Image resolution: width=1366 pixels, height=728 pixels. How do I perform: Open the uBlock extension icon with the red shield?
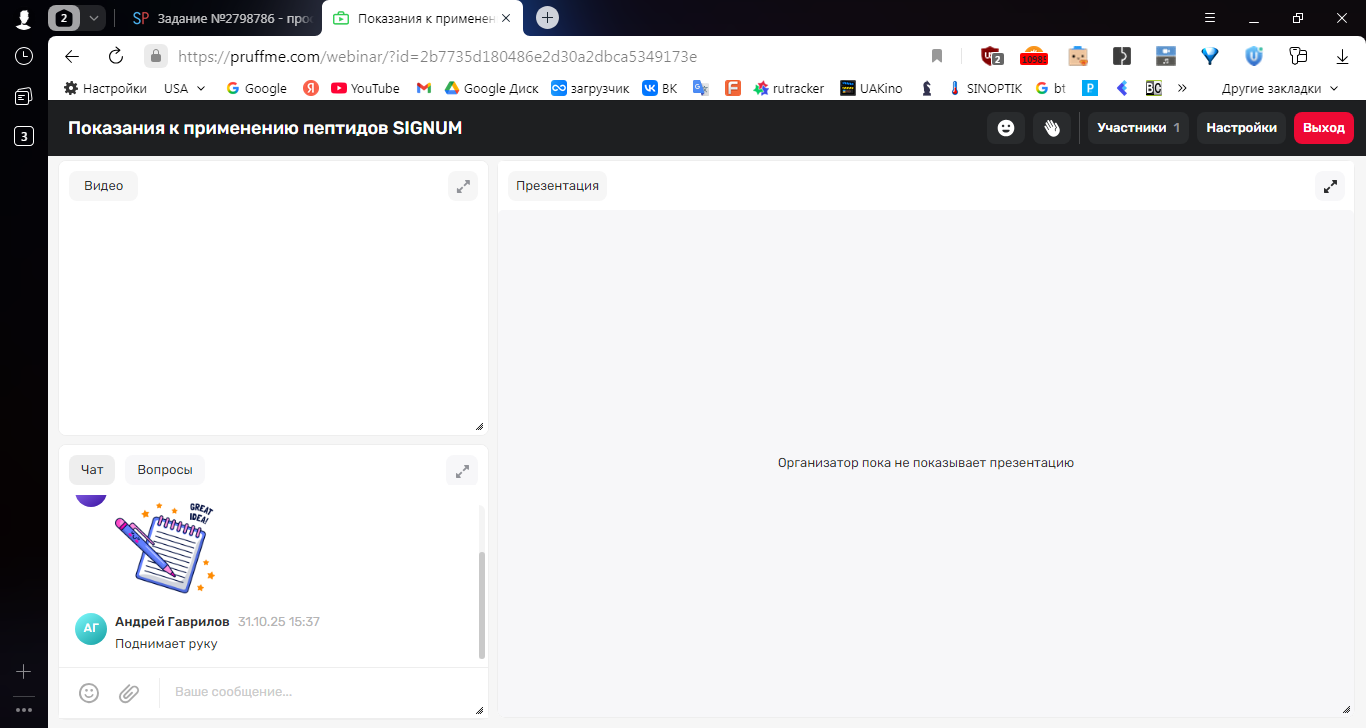coord(991,56)
